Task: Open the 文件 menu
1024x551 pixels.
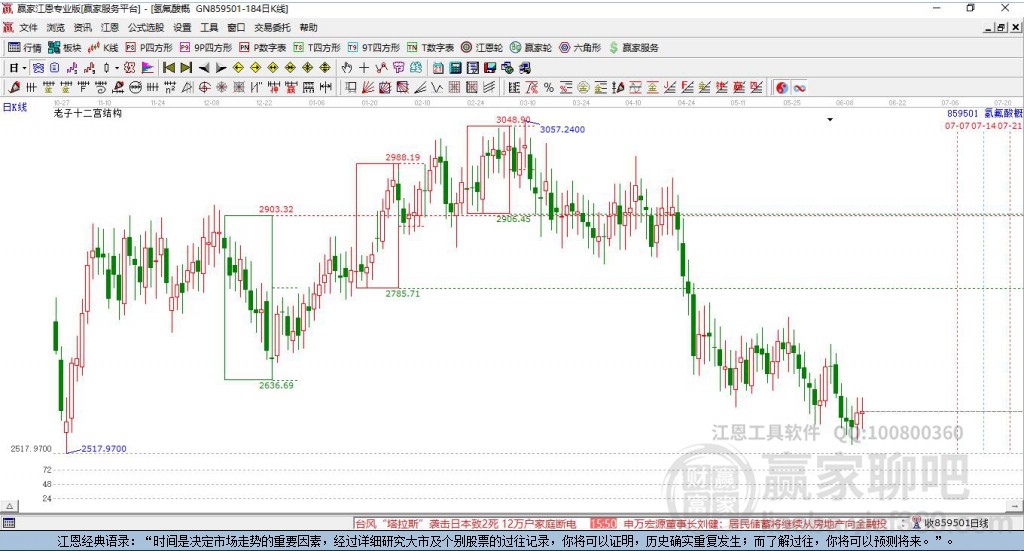Action: pyautogui.click(x=28, y=27)
